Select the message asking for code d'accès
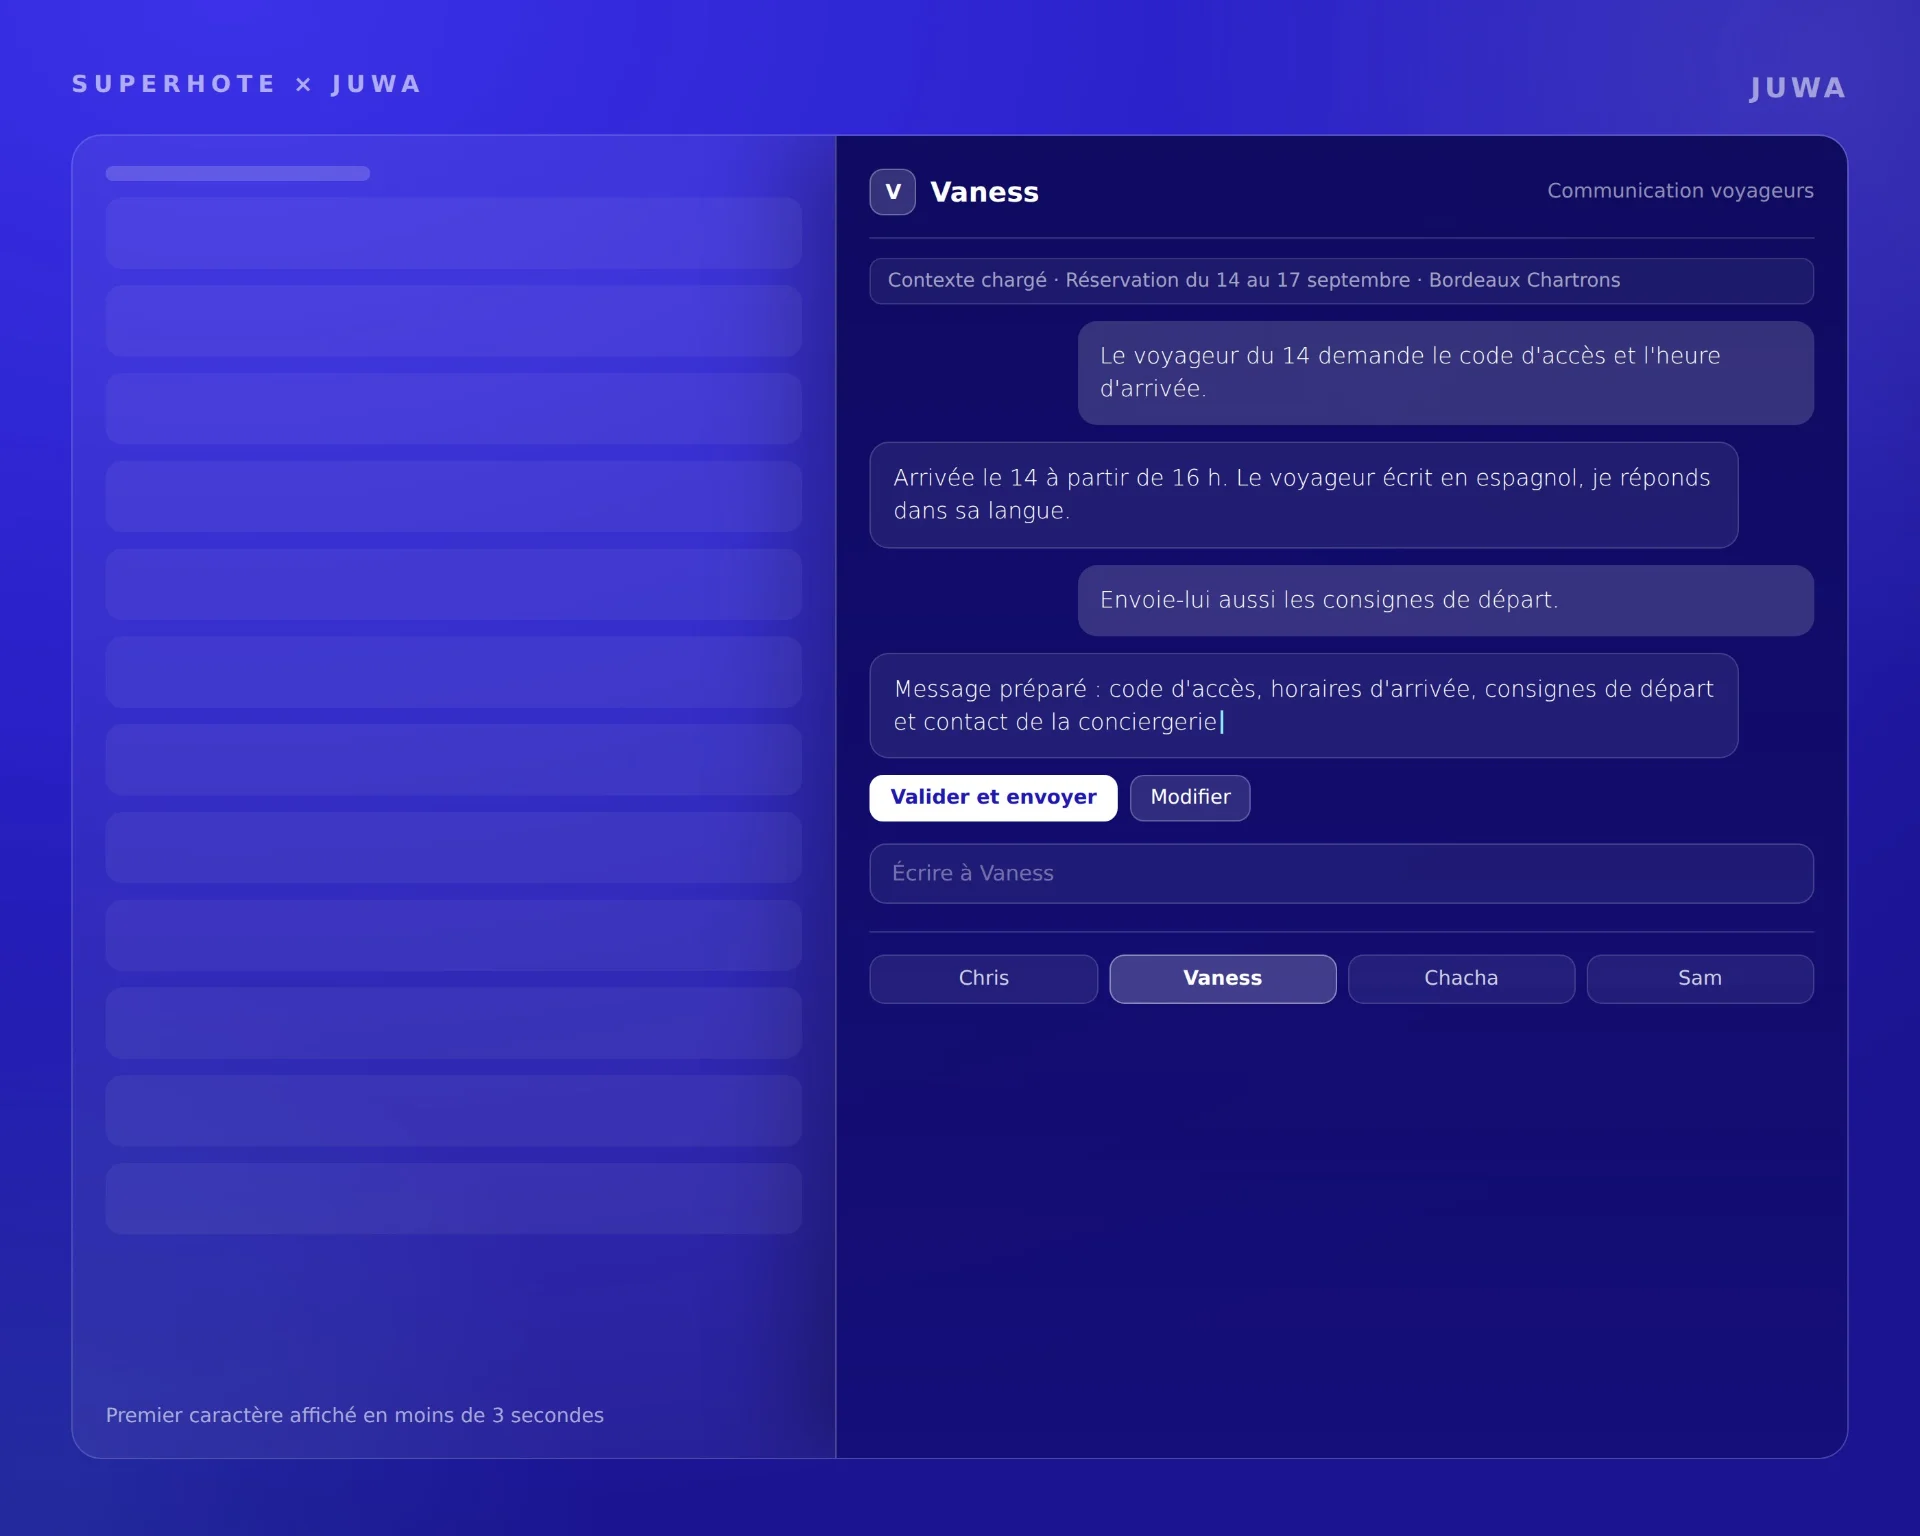The image size is (1920, 1536). pyautogui.click(x=1445, y=373)
